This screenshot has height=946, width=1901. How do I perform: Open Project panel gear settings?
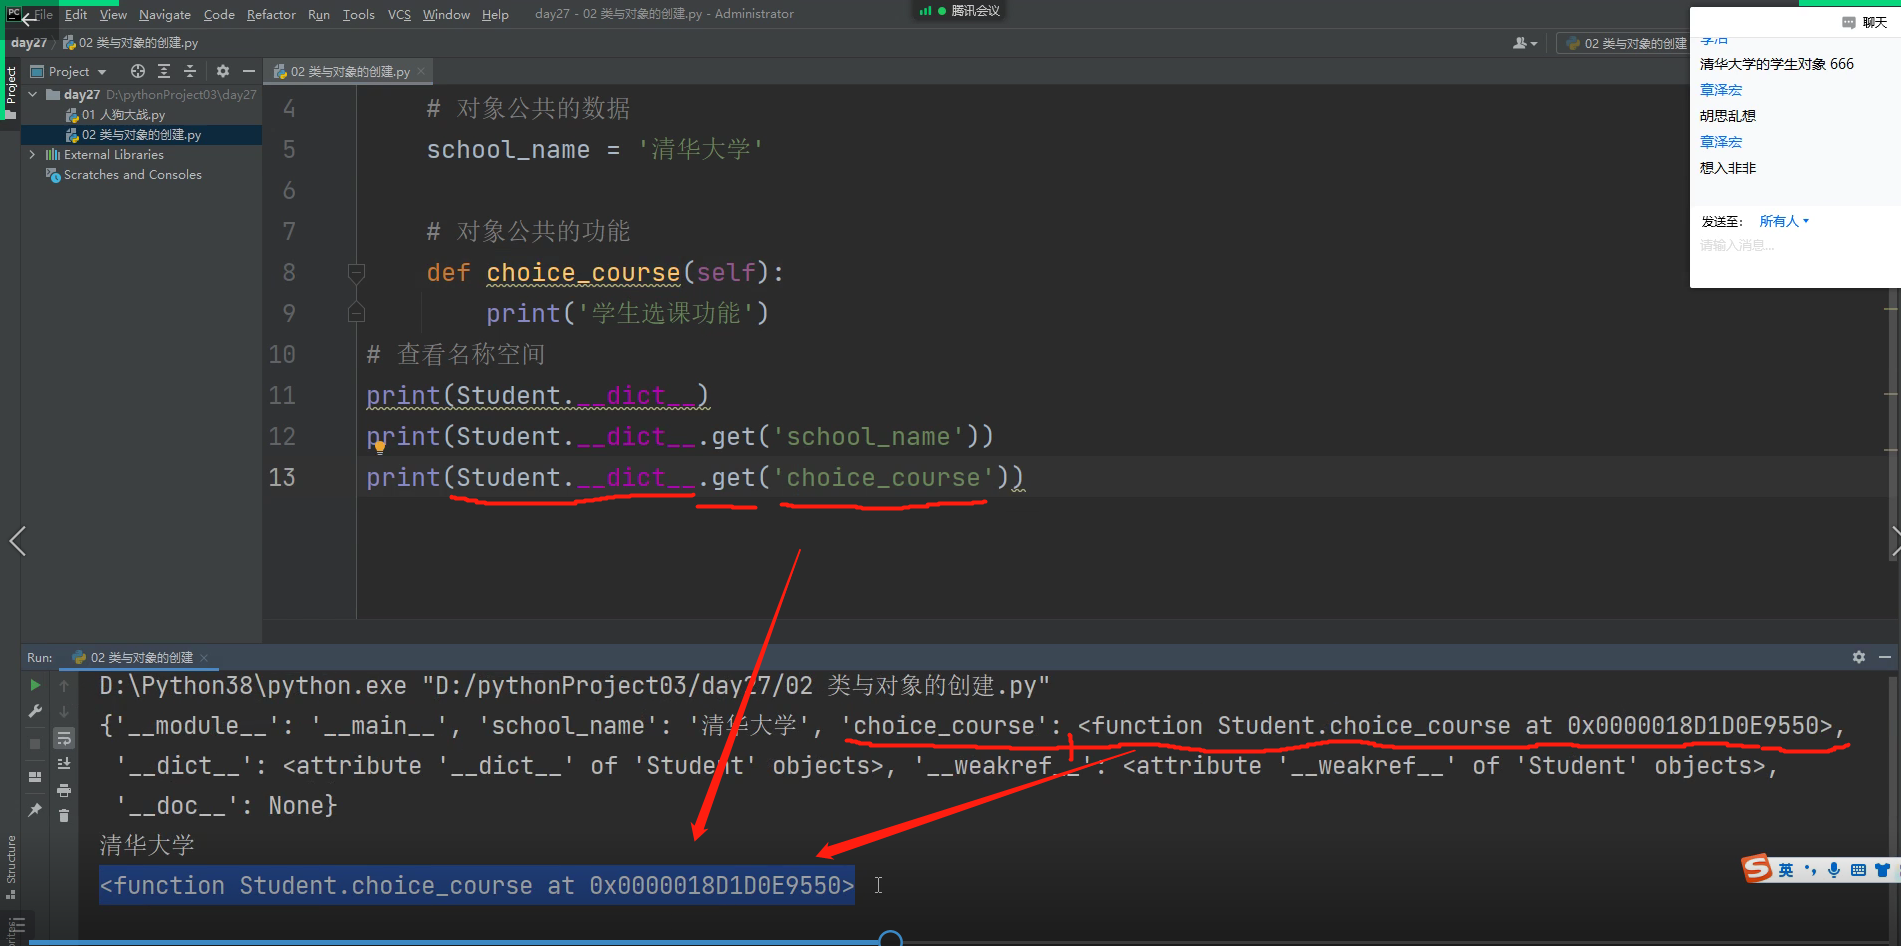223,71
